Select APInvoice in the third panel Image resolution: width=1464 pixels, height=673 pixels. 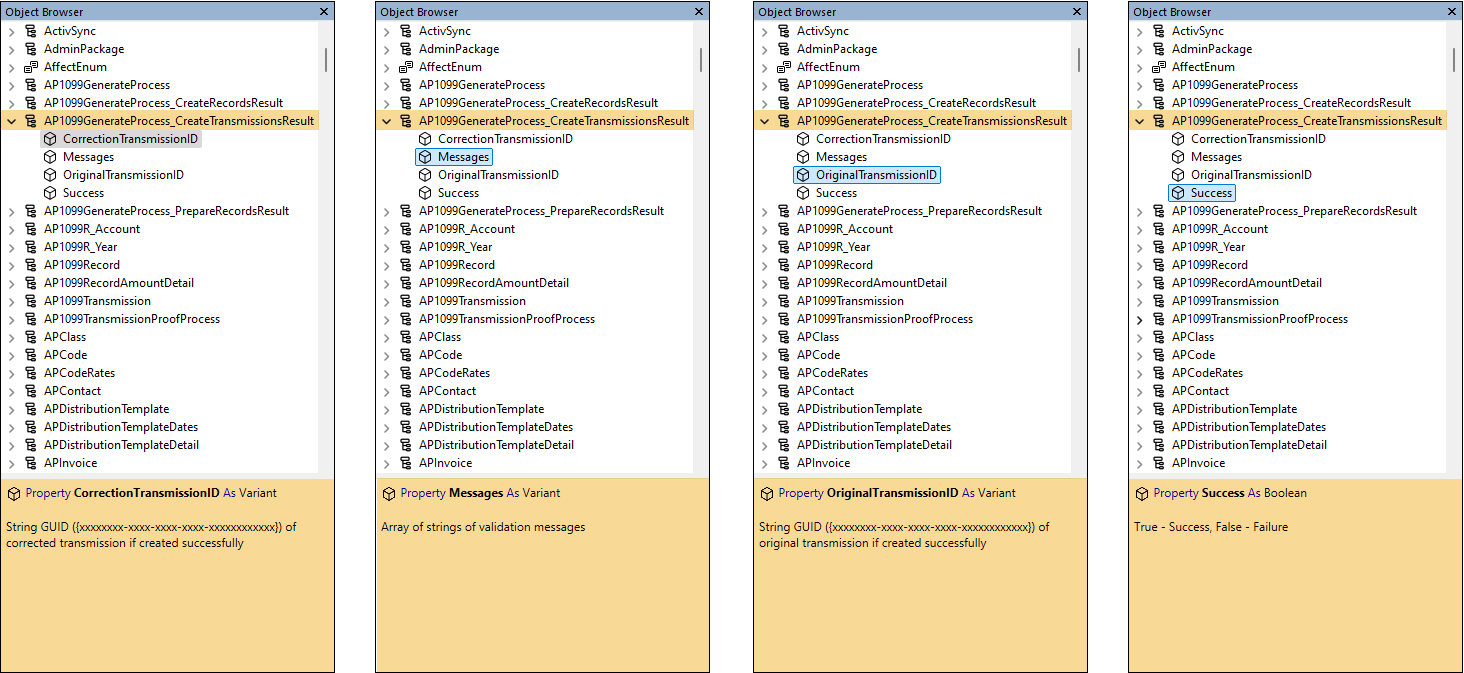click(824, 462)
